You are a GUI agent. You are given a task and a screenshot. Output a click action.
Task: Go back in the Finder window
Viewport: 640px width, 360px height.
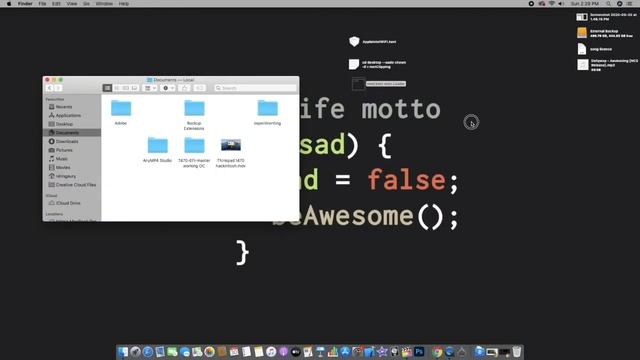(49, 88)
